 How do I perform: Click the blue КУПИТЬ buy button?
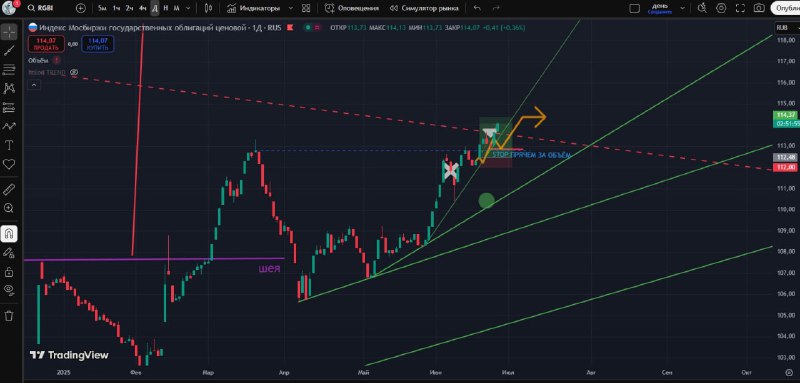pos(97,44)
